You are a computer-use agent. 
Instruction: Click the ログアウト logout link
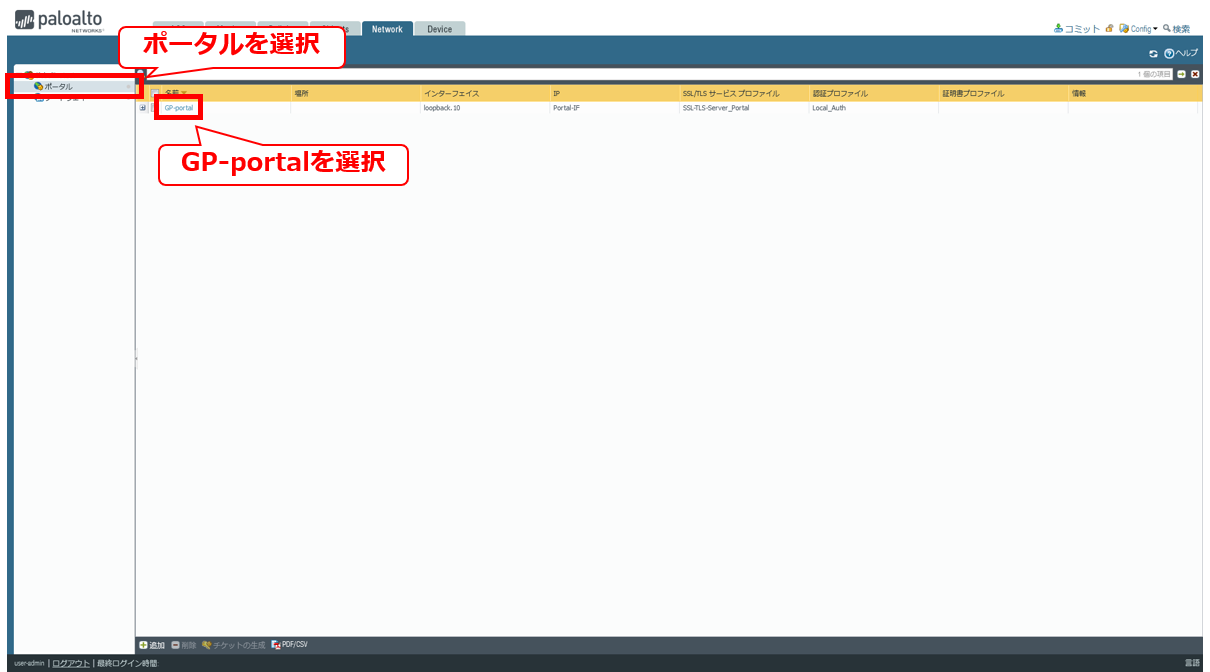click(71, 663)
